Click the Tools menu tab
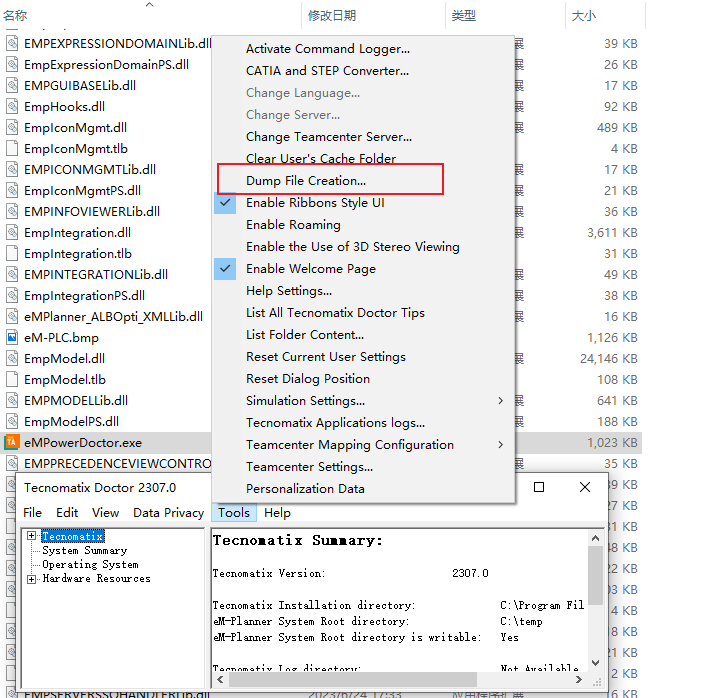Image resolution: width=713 pixels, height=698 pixels. pyautogui.click(x=234, y=513)
